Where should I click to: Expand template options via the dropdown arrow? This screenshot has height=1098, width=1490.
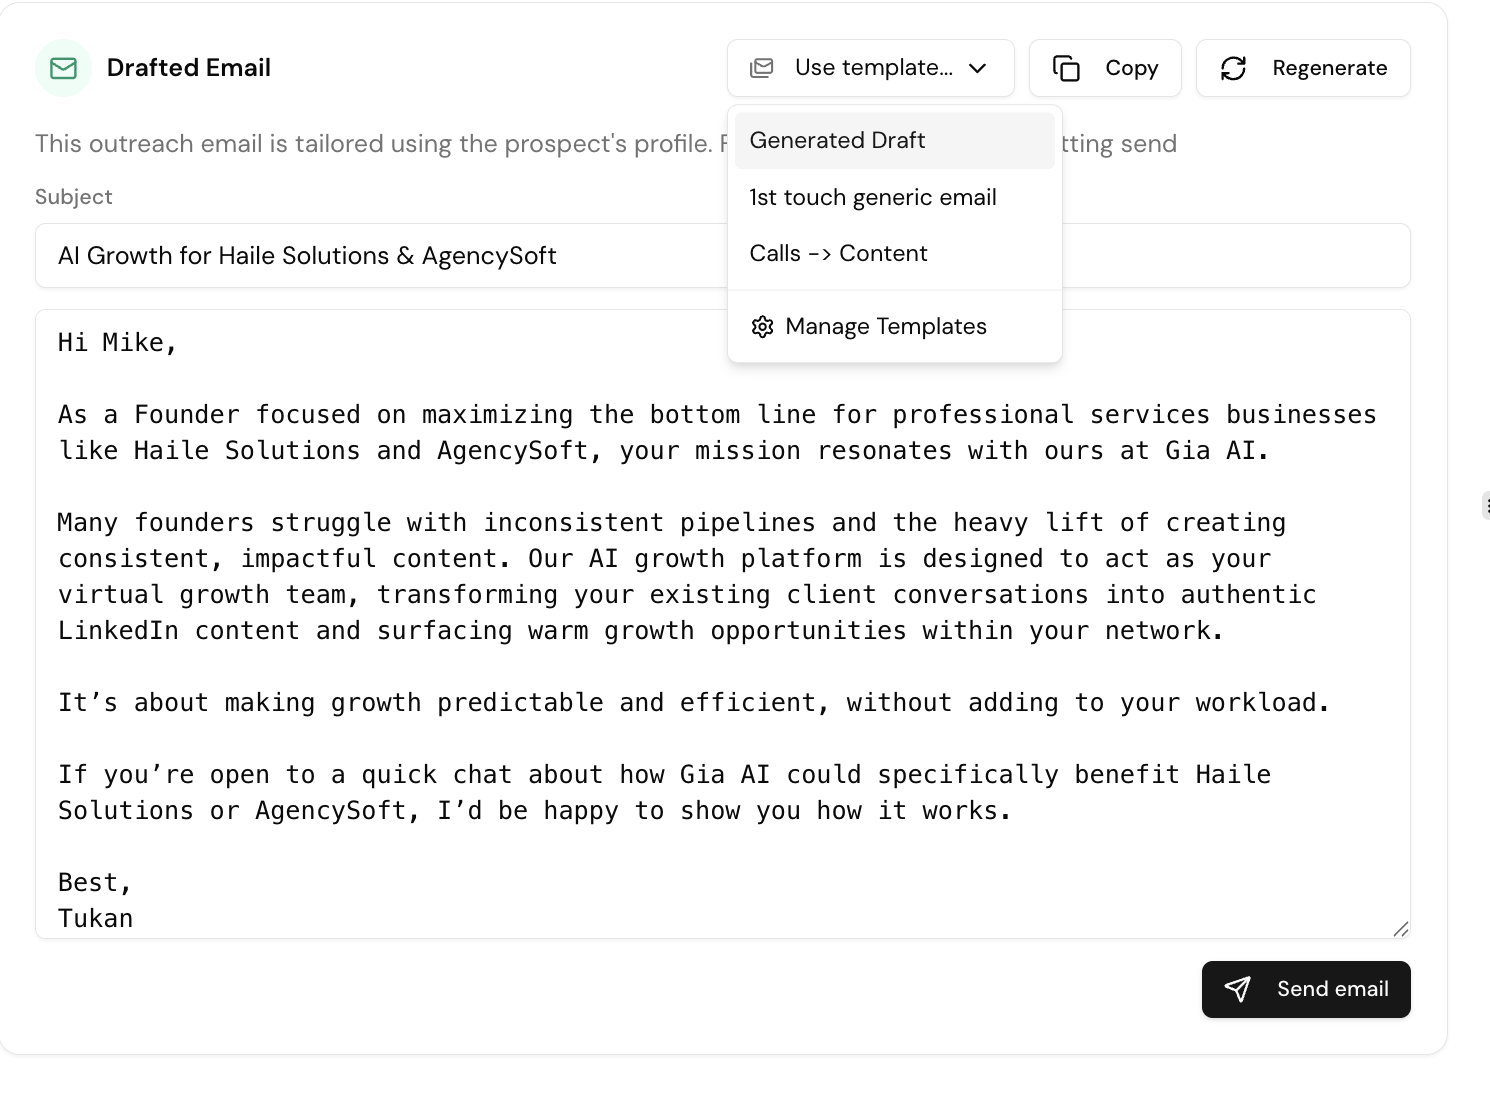976,68
